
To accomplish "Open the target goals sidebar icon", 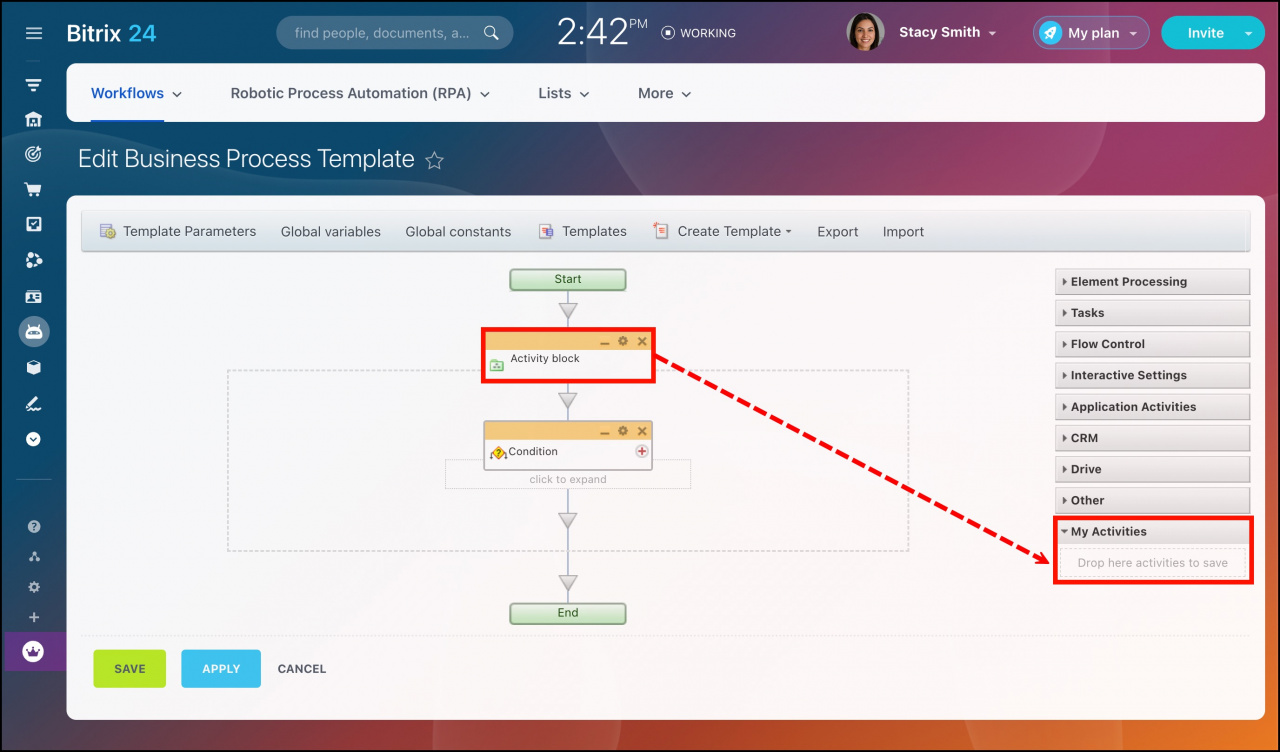I will 33,154.
